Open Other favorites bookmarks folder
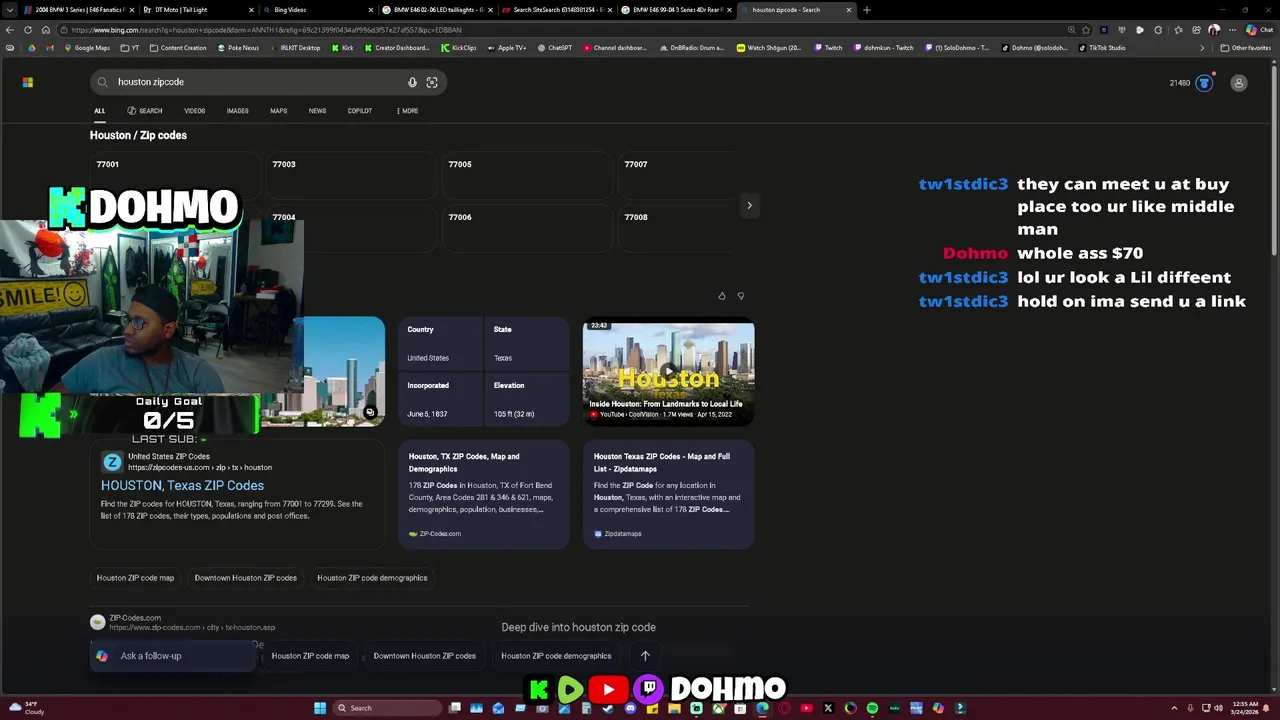The image size is (1280, 720). click(x=1245, y=48)
